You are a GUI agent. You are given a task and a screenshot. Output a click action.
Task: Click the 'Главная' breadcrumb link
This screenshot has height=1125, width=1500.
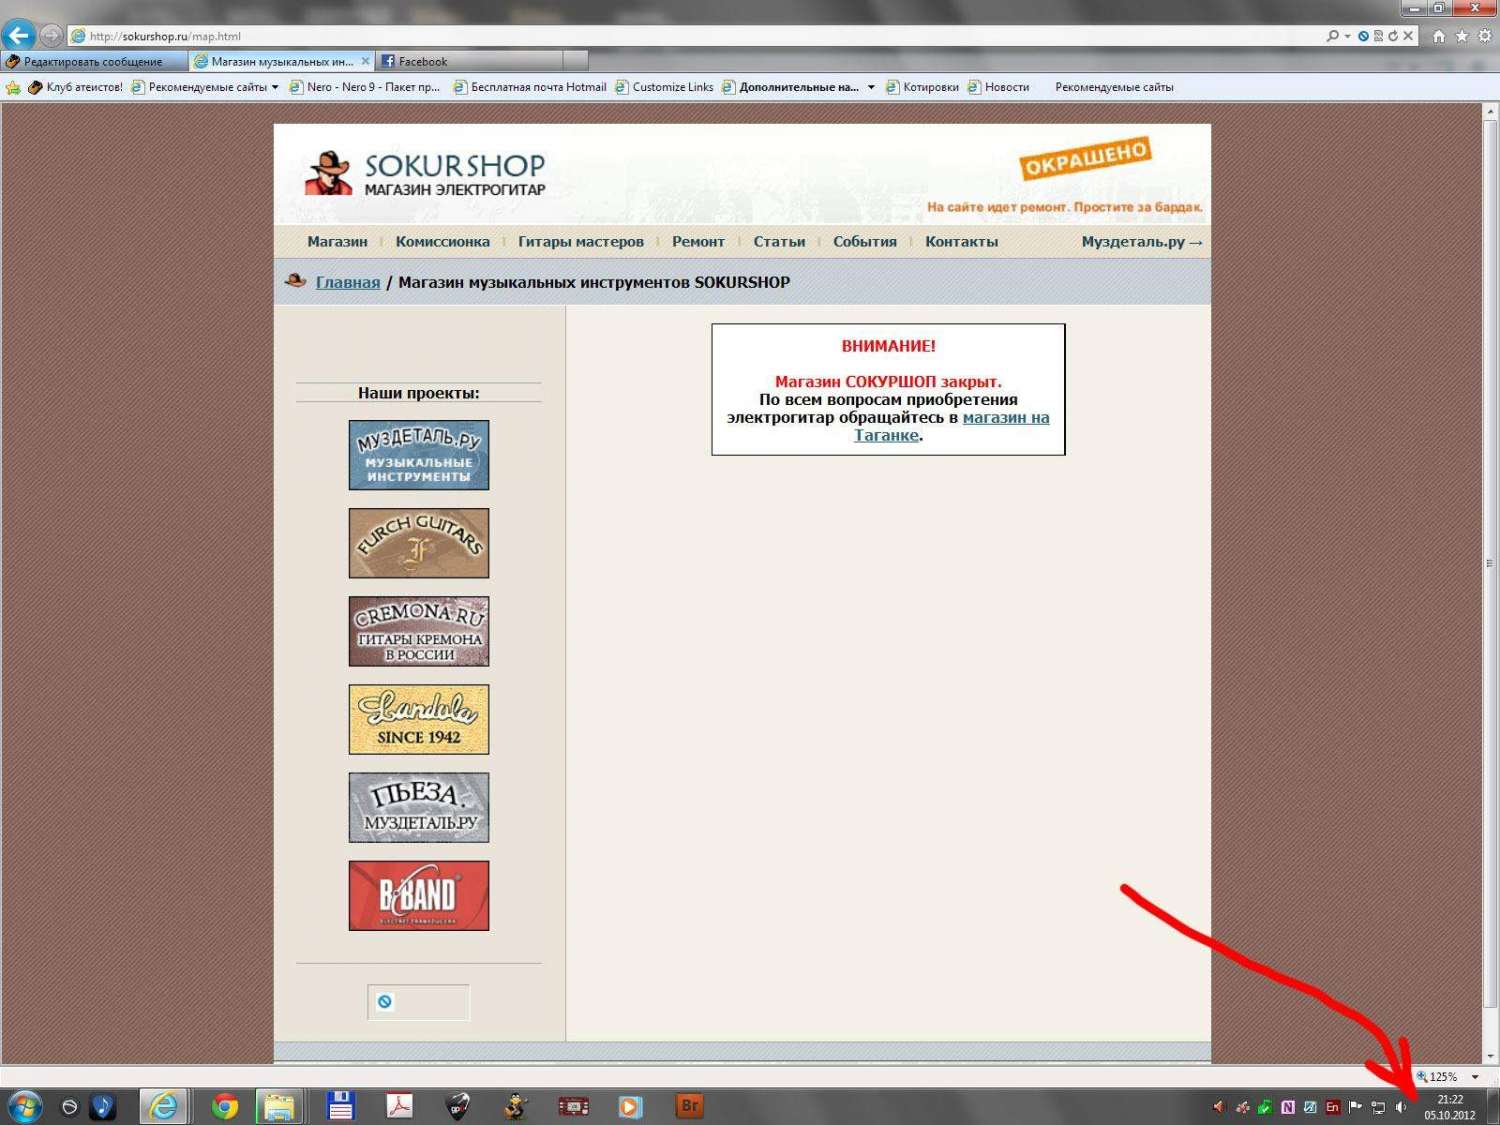[x=348, y=282]
